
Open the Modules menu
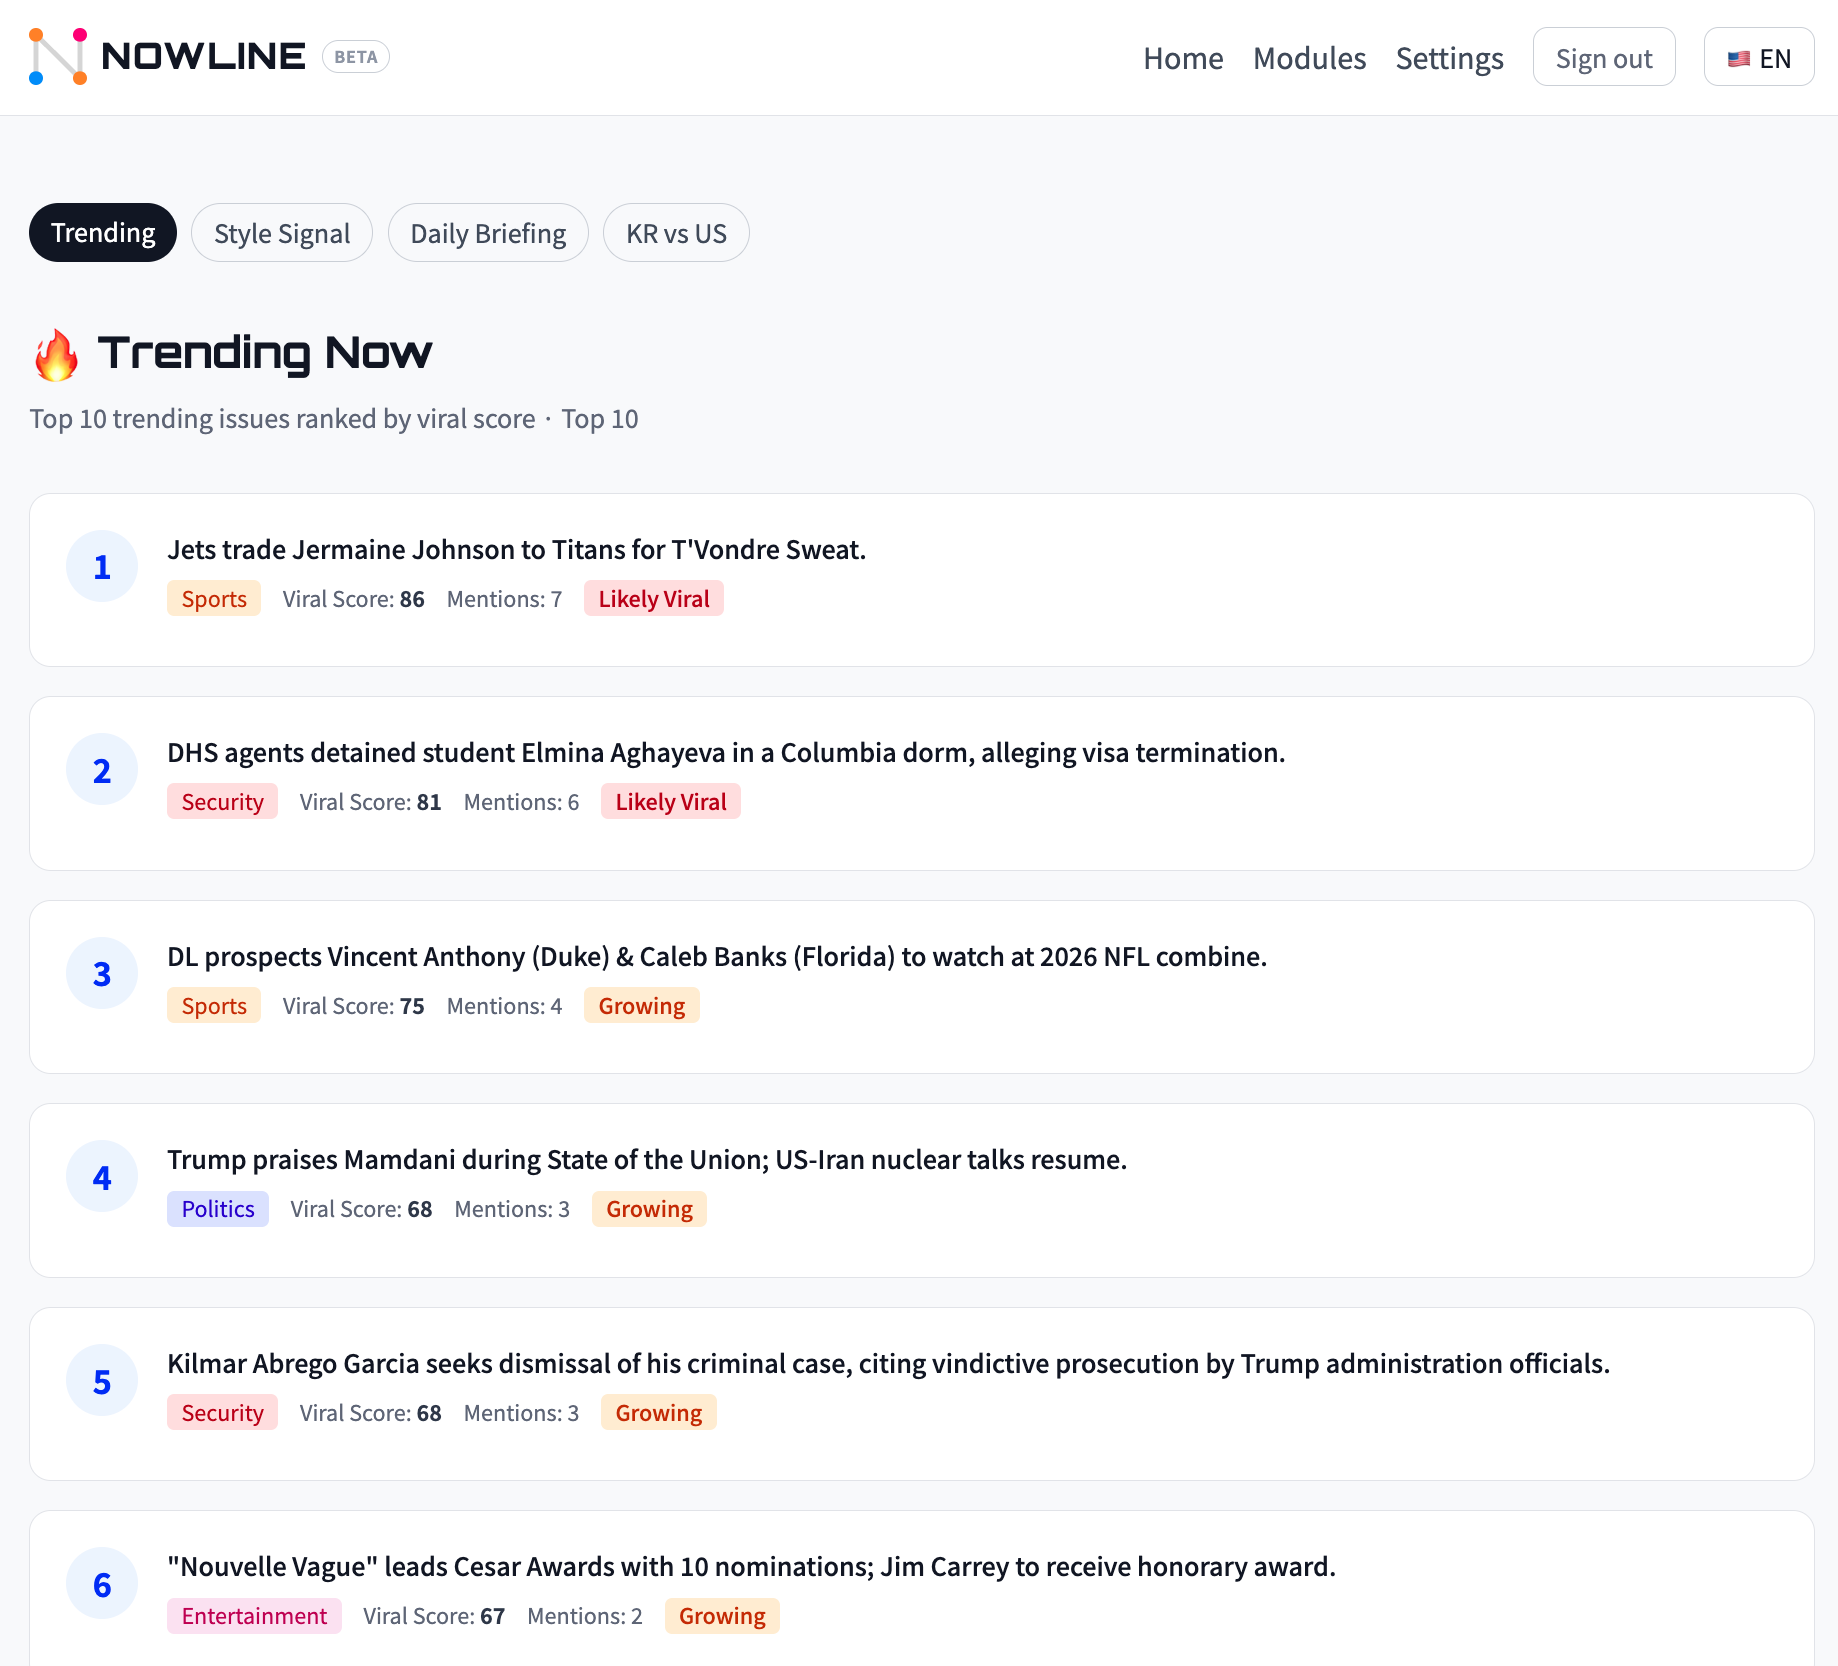[x=1309, y=58]
